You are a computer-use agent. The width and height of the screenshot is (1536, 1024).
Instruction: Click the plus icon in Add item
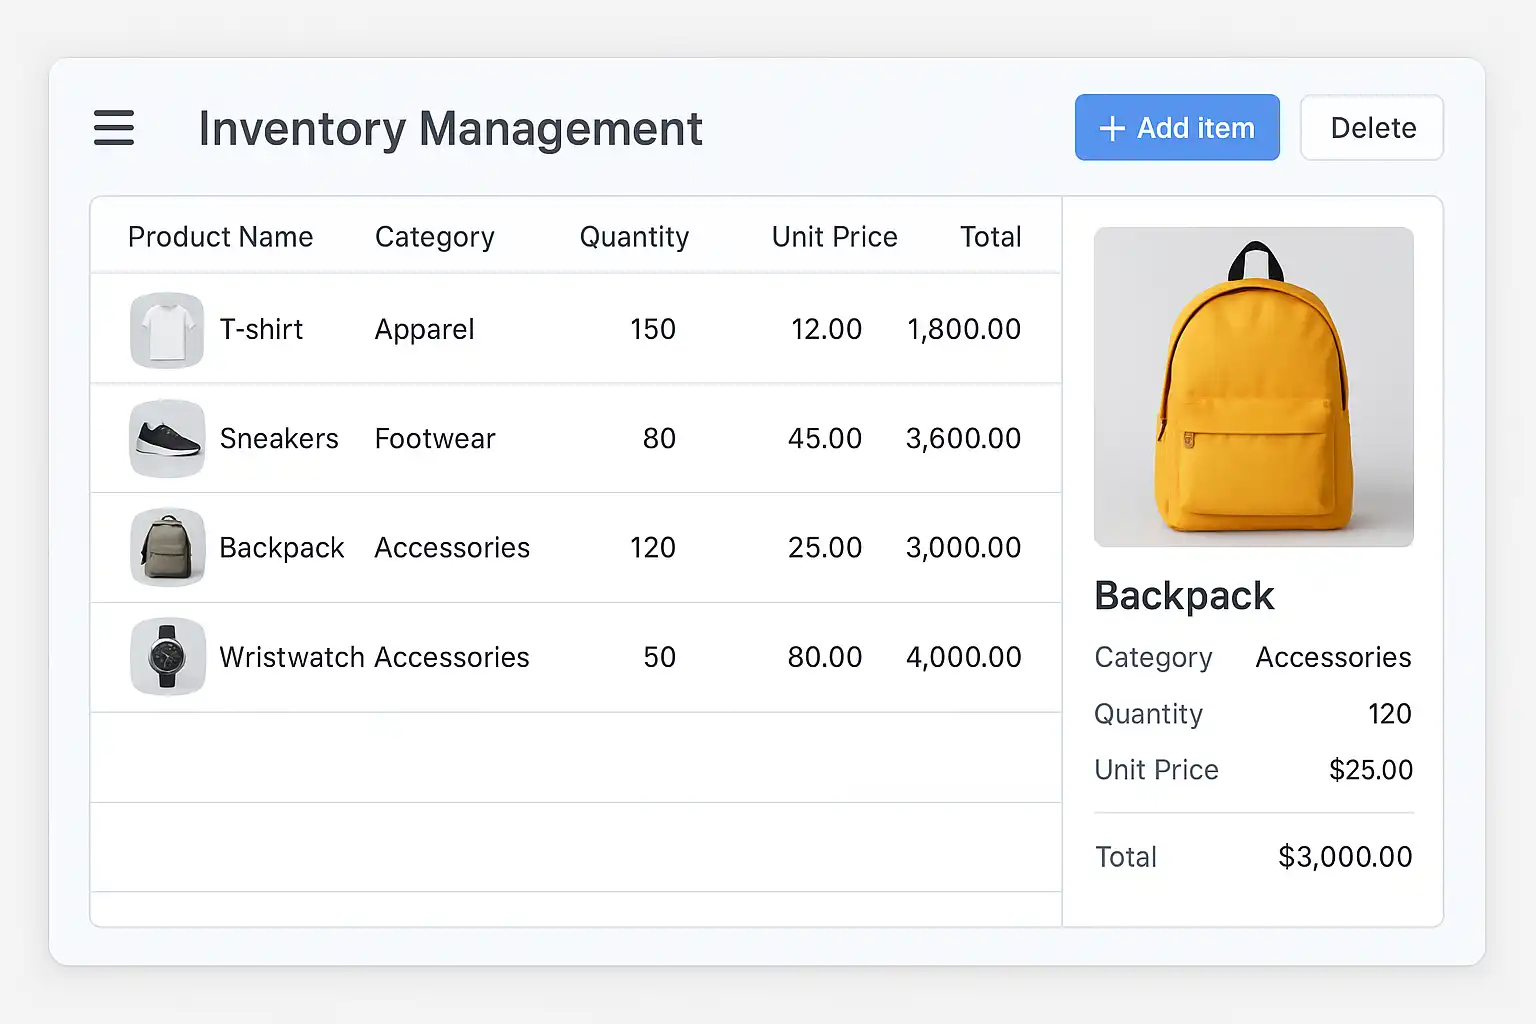pos(1112,129)
